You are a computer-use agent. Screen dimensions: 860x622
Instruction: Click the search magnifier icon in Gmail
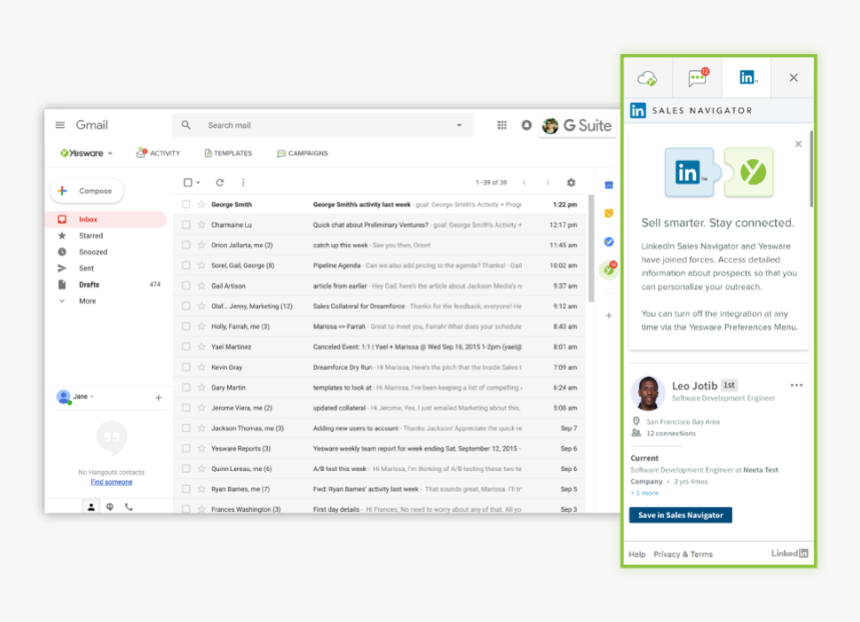186,125
